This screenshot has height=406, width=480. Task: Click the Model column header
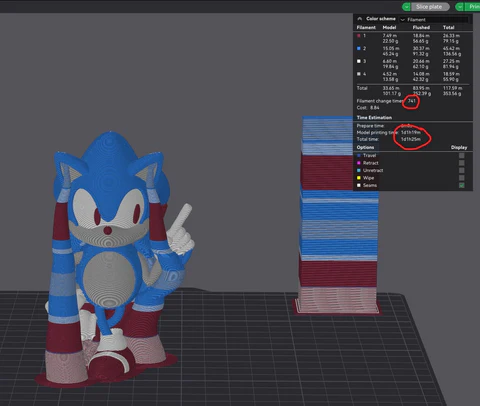pyautogui.click(x=389, y=27)
